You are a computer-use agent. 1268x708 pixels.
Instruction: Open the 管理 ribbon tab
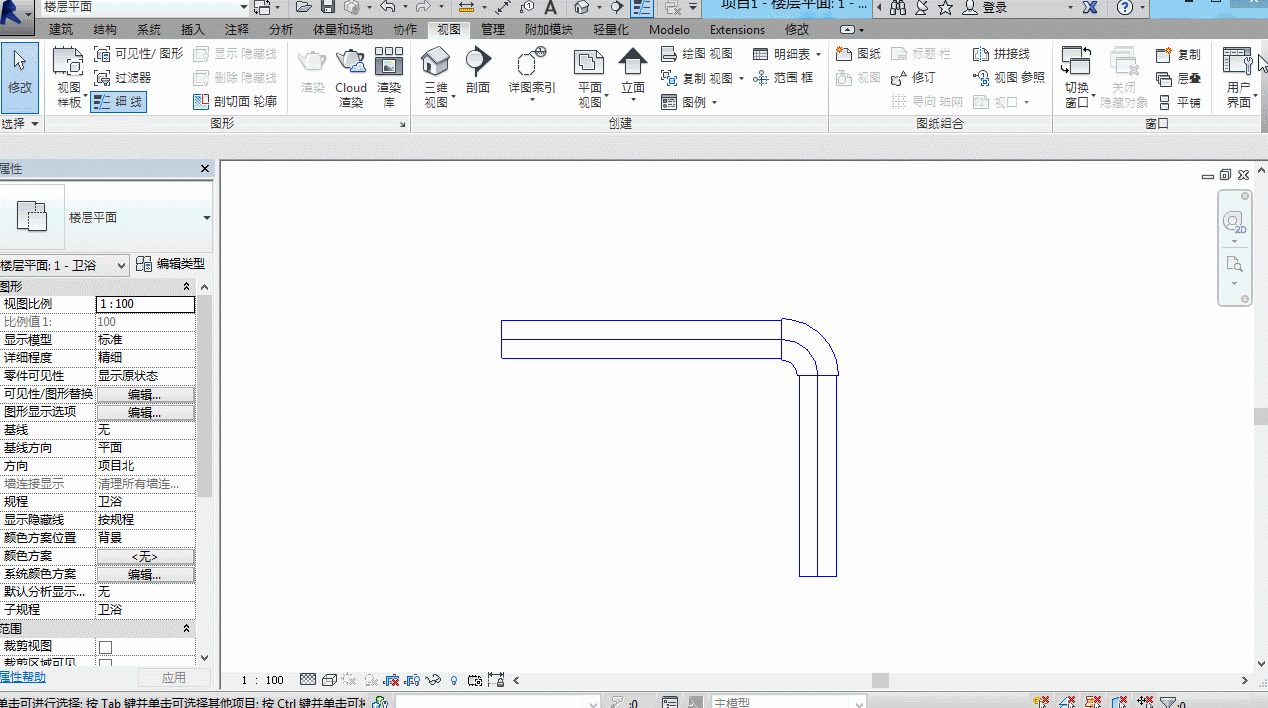click(493, 30)
